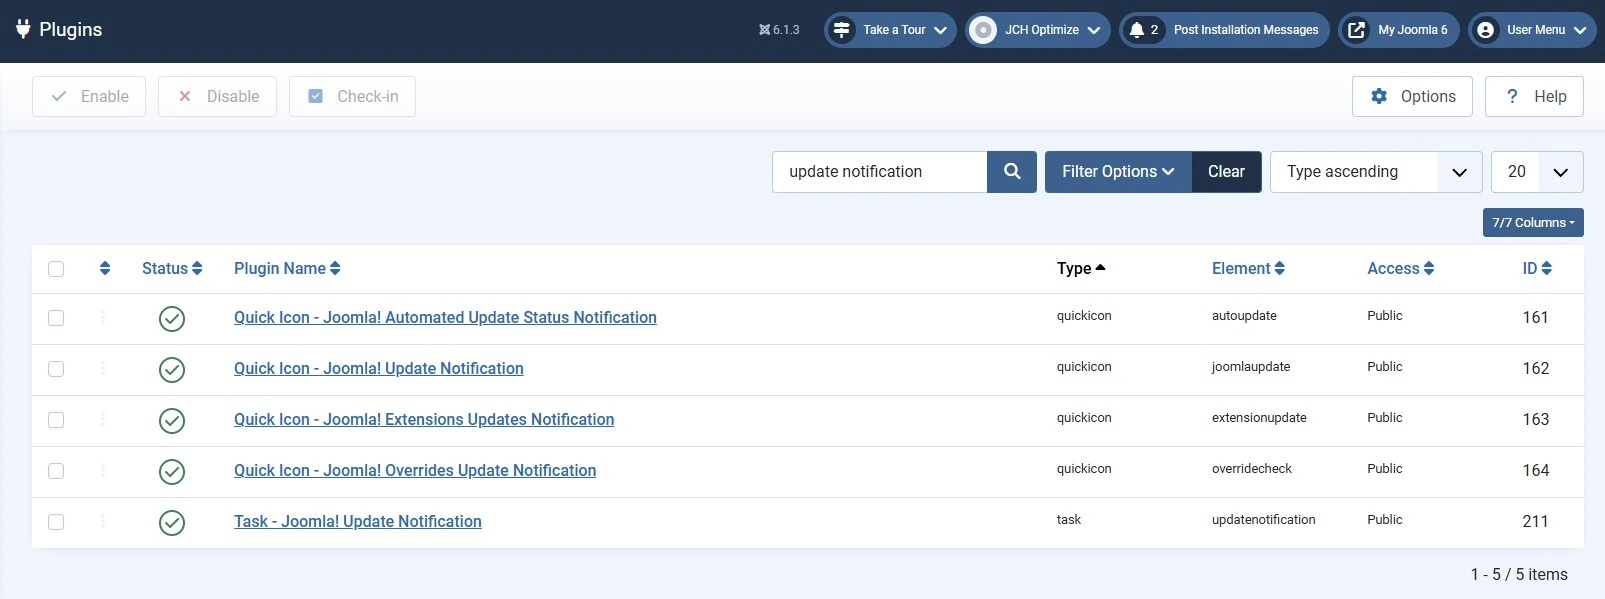The image size is (1605, 599).
Task: Open Quick Icon Automated Update Status Notification link
Action: (x=445, y=317)
